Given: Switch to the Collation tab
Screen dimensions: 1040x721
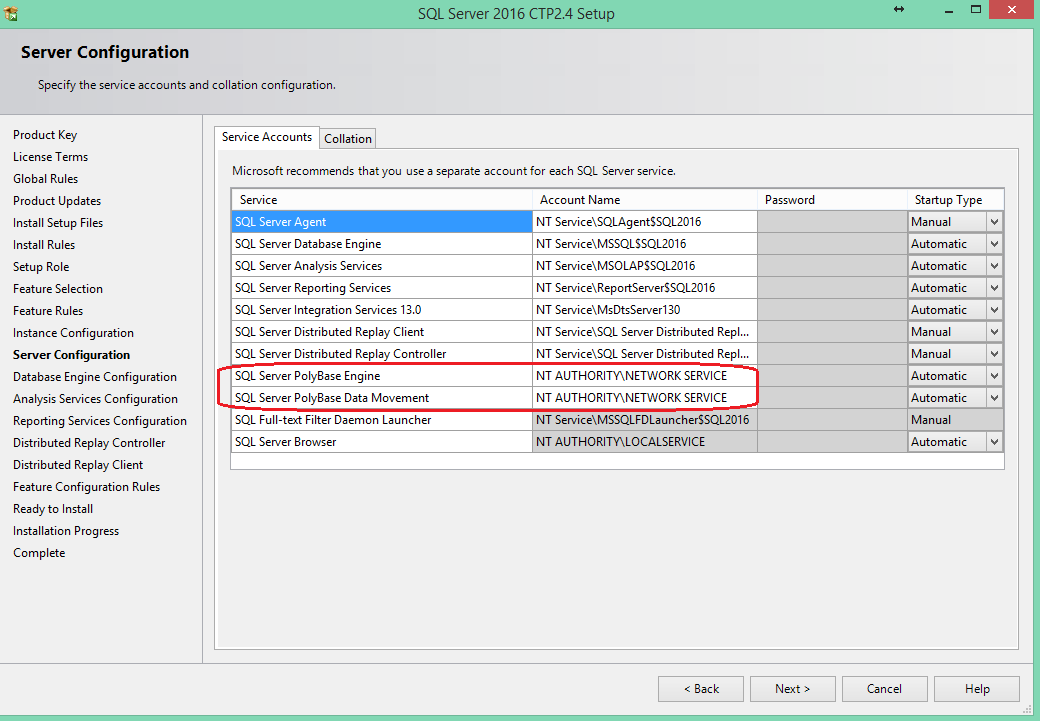Looking at the screenshot, I should pyautogui.click(x=348, y=139).
